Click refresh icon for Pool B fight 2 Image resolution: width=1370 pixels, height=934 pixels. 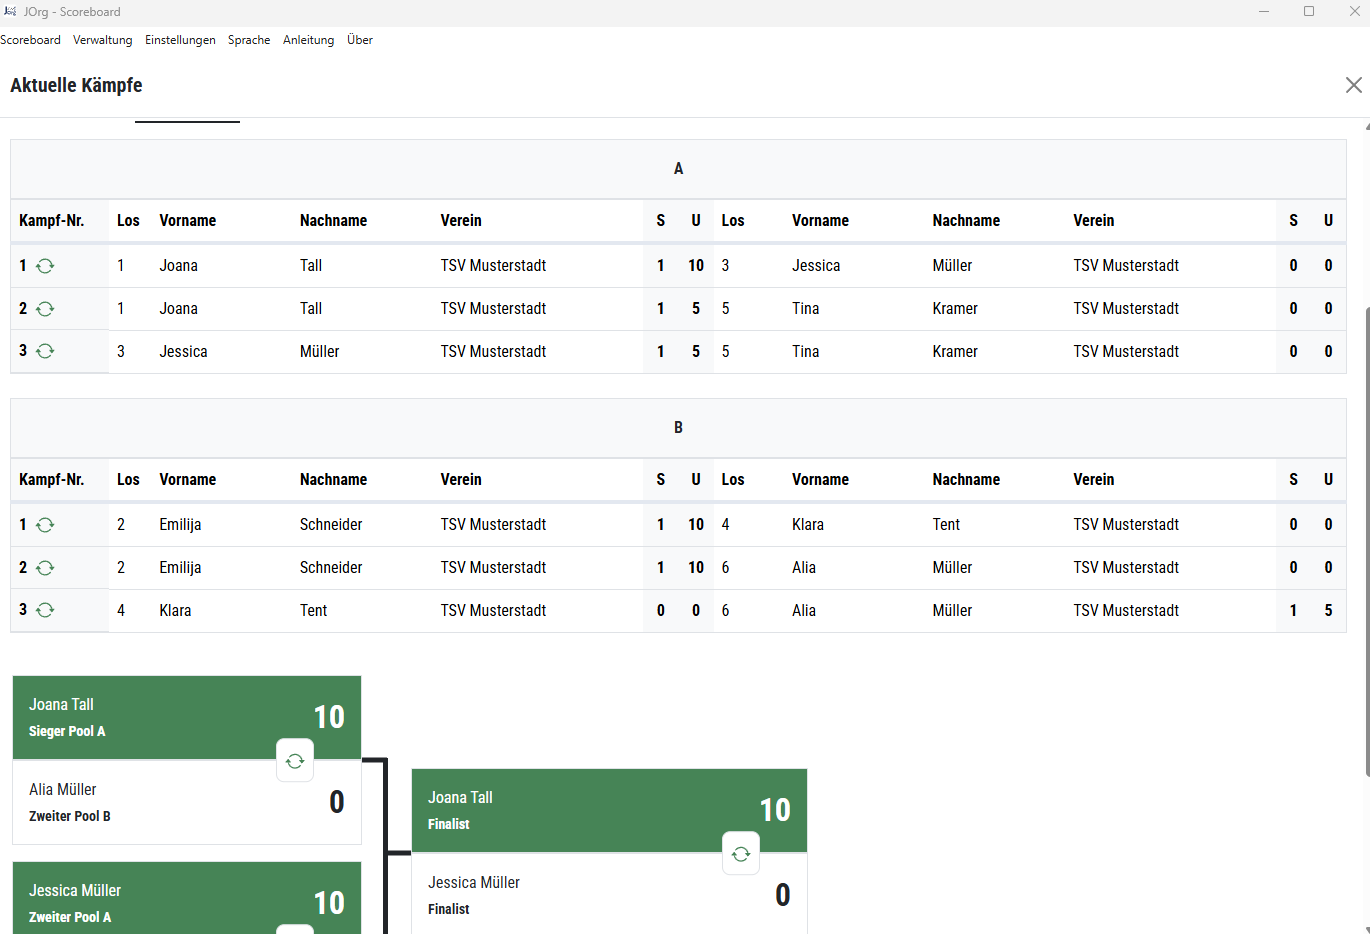(45, 568)
